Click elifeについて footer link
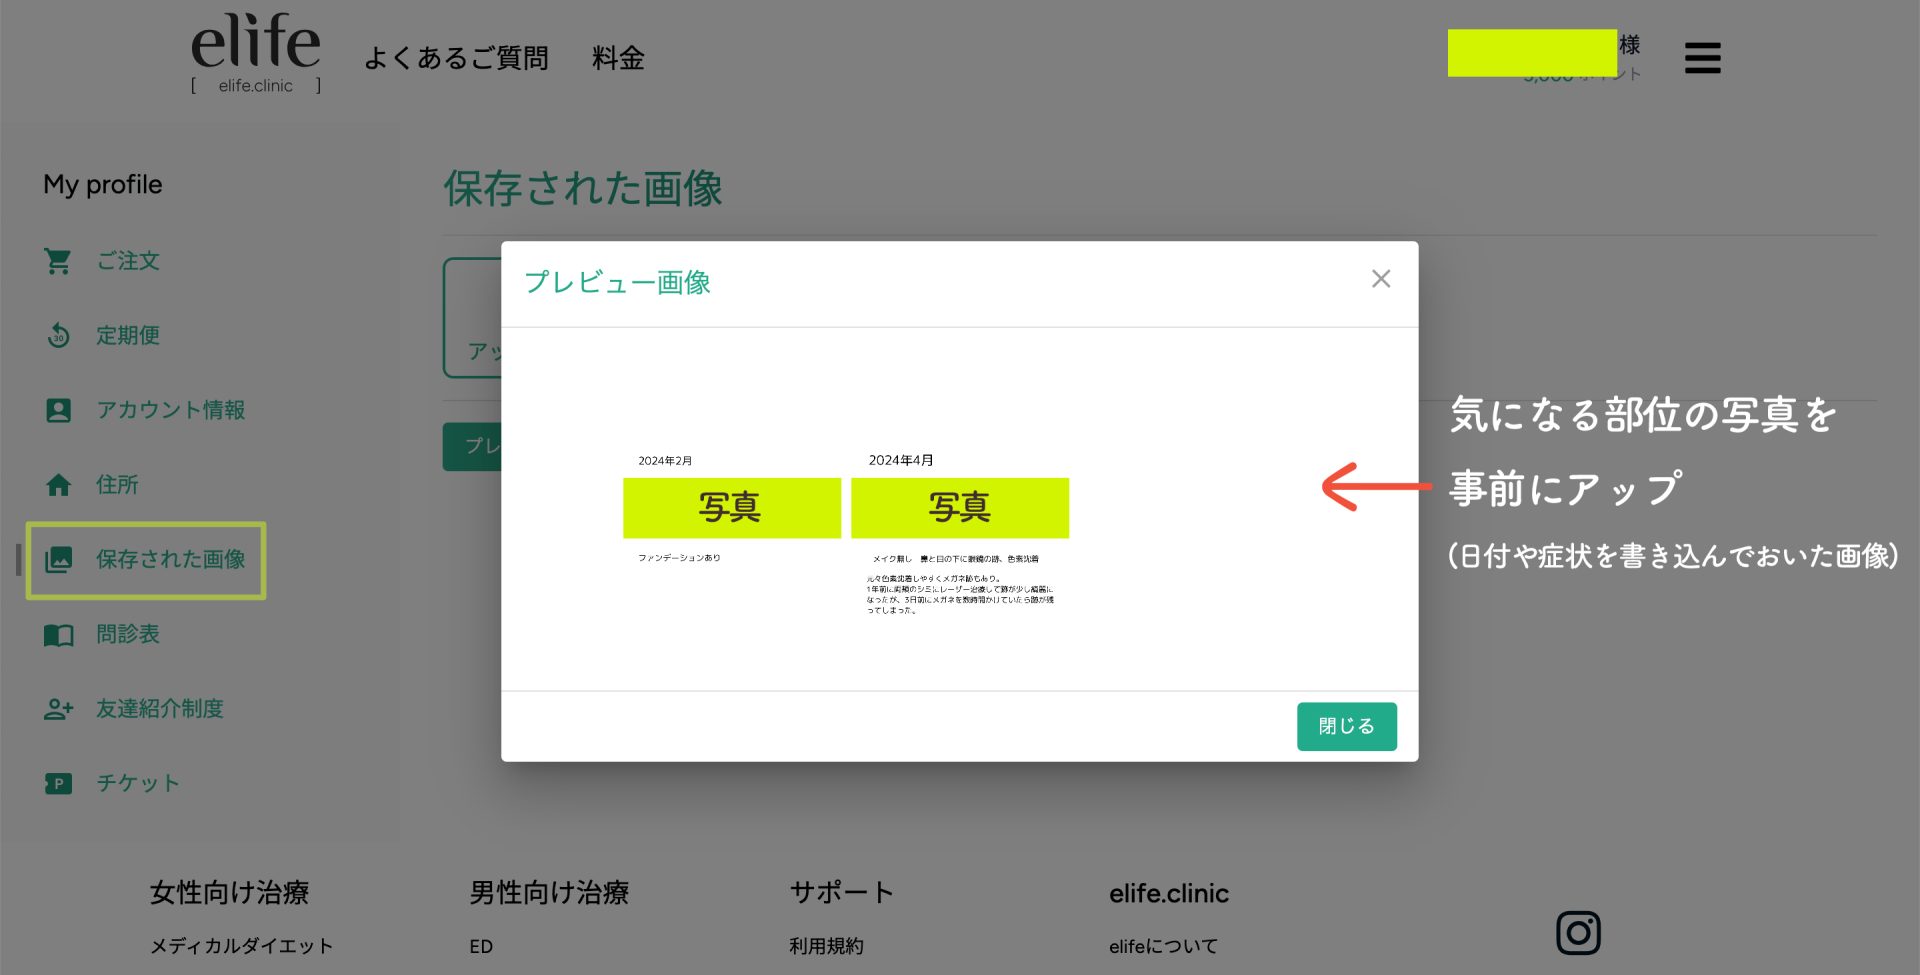 [x=1163, y=946]
